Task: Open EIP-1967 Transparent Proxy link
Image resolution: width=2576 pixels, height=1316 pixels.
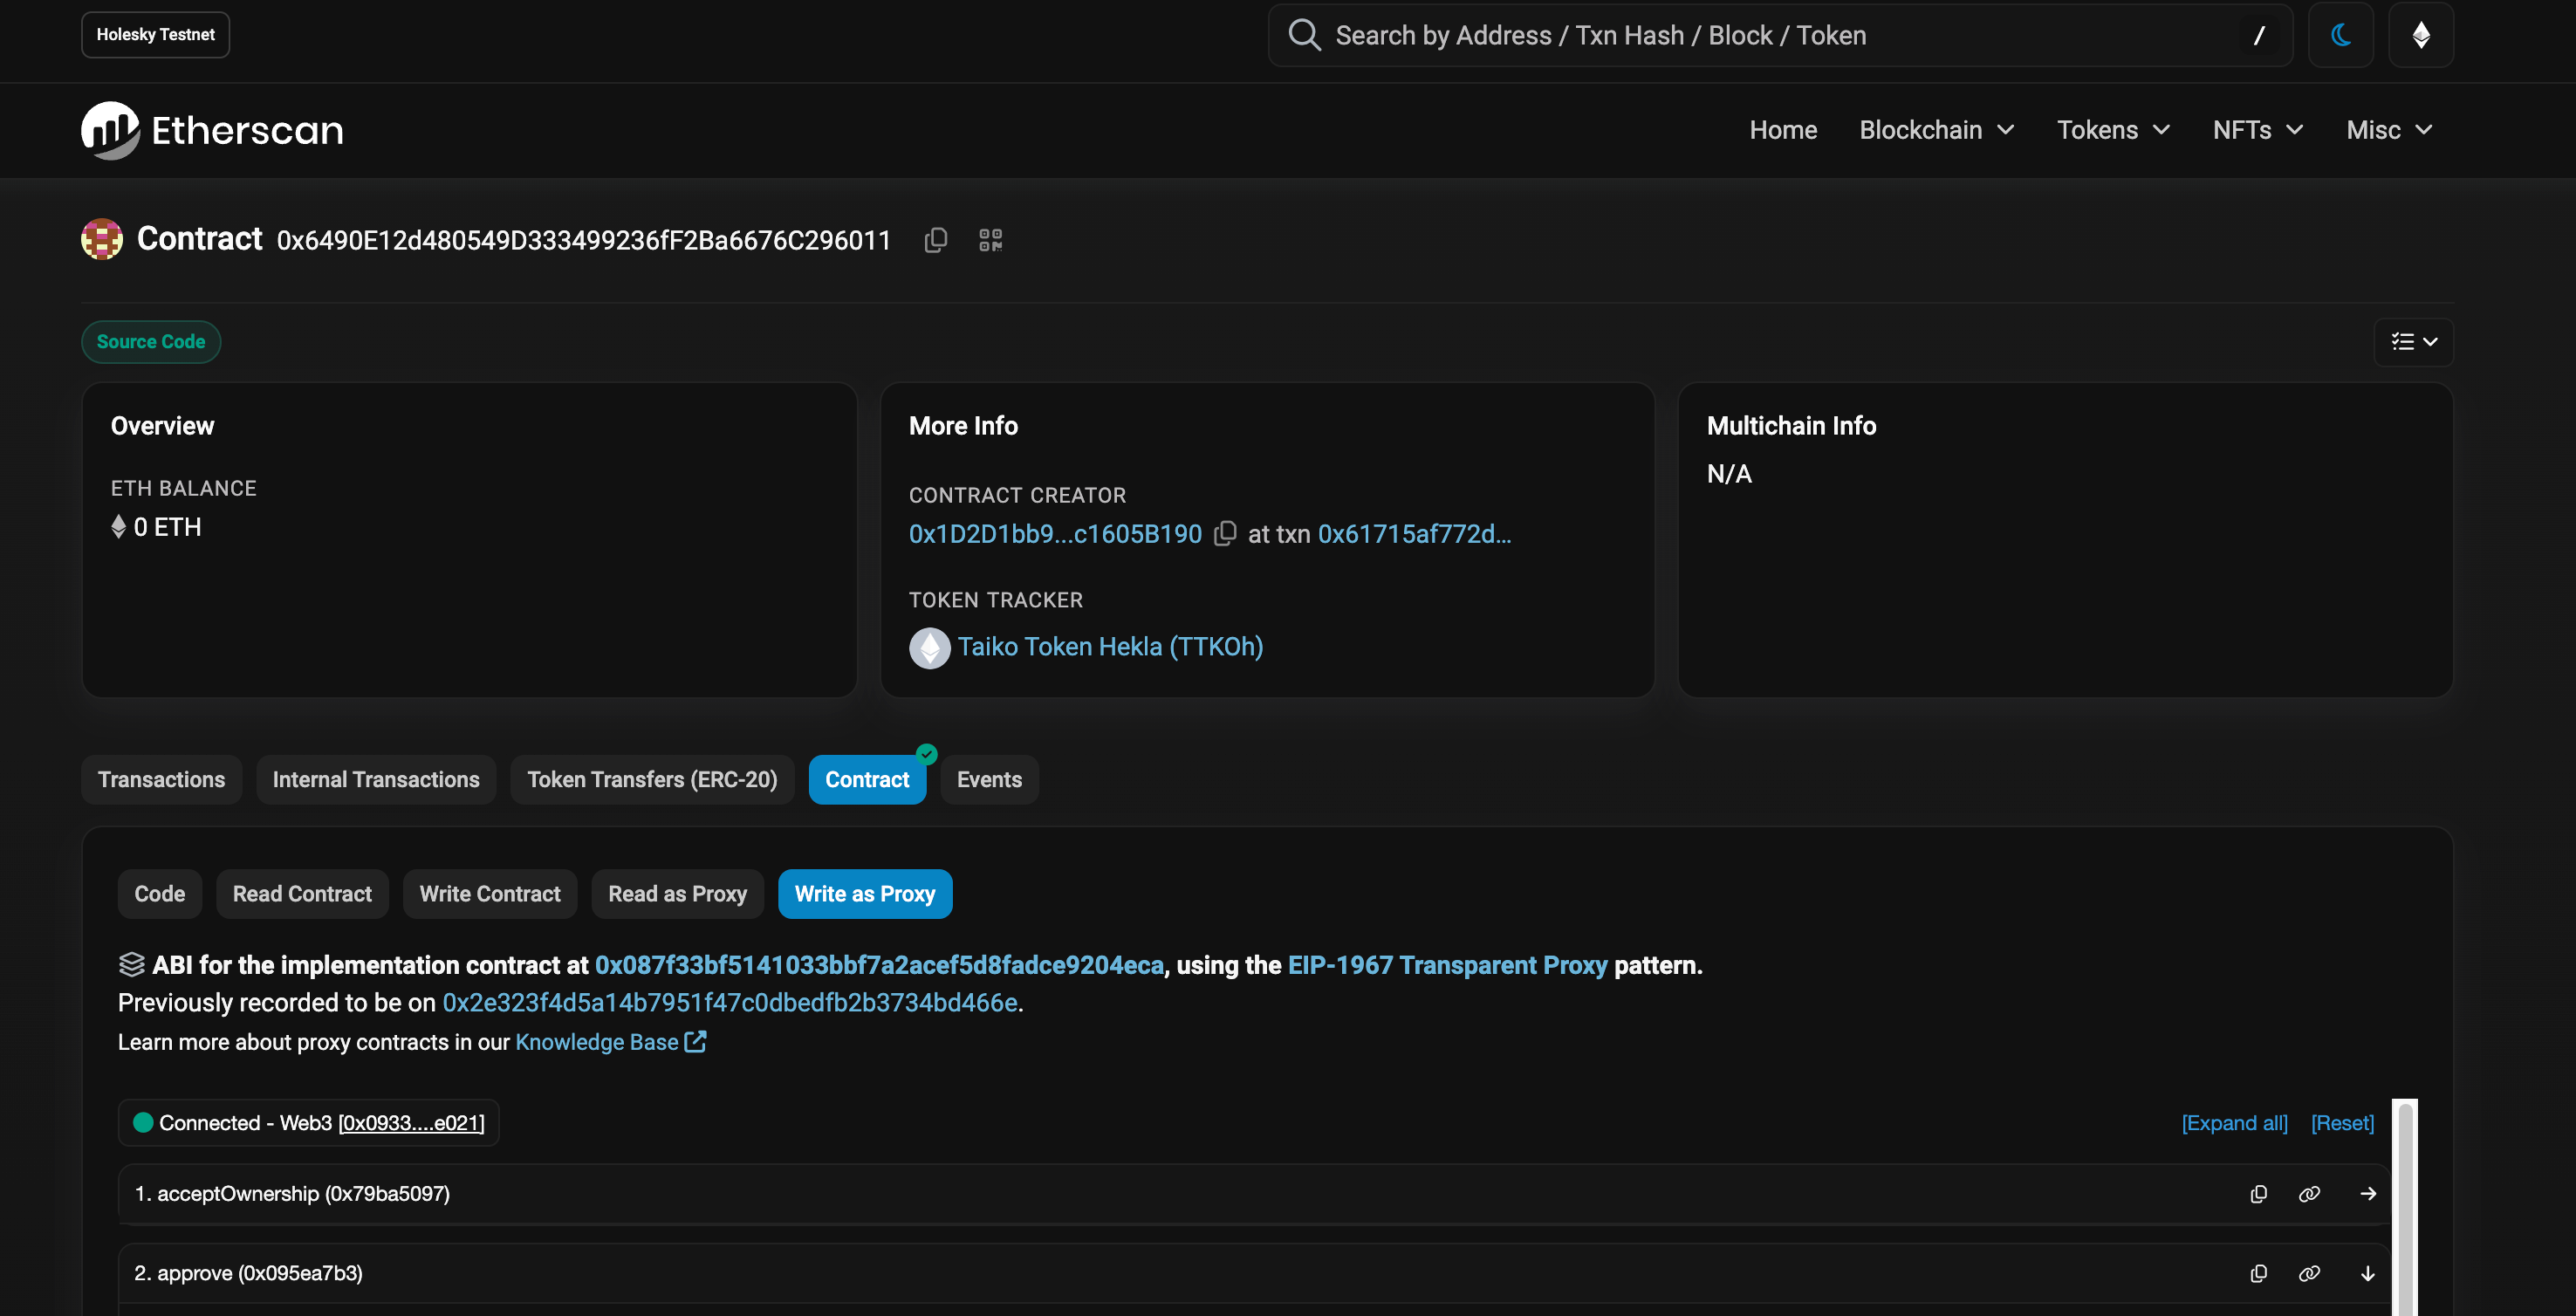Action: pos(1447,965)
